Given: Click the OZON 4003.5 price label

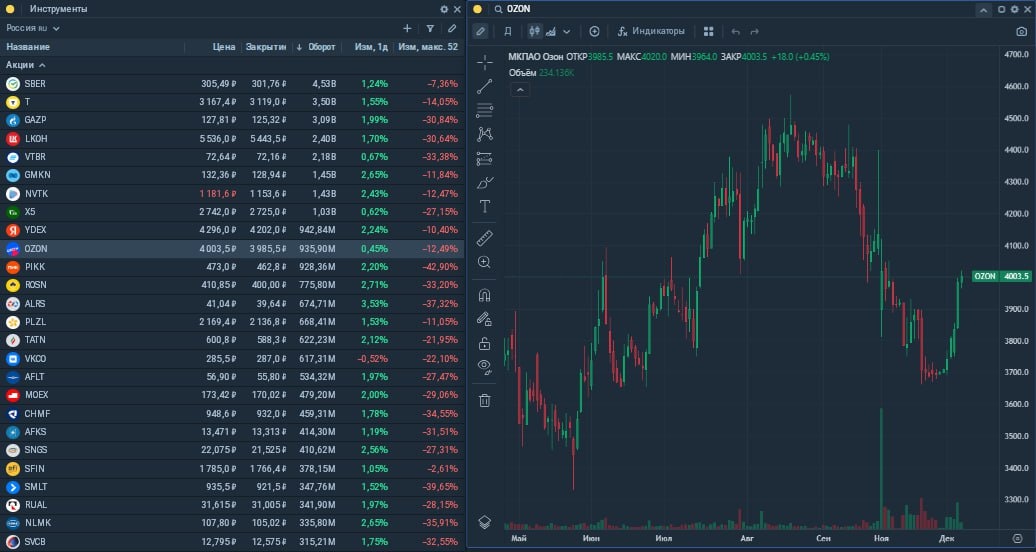Looking at the screenshot, I should pyautogui.click(x=1002, y=276).
